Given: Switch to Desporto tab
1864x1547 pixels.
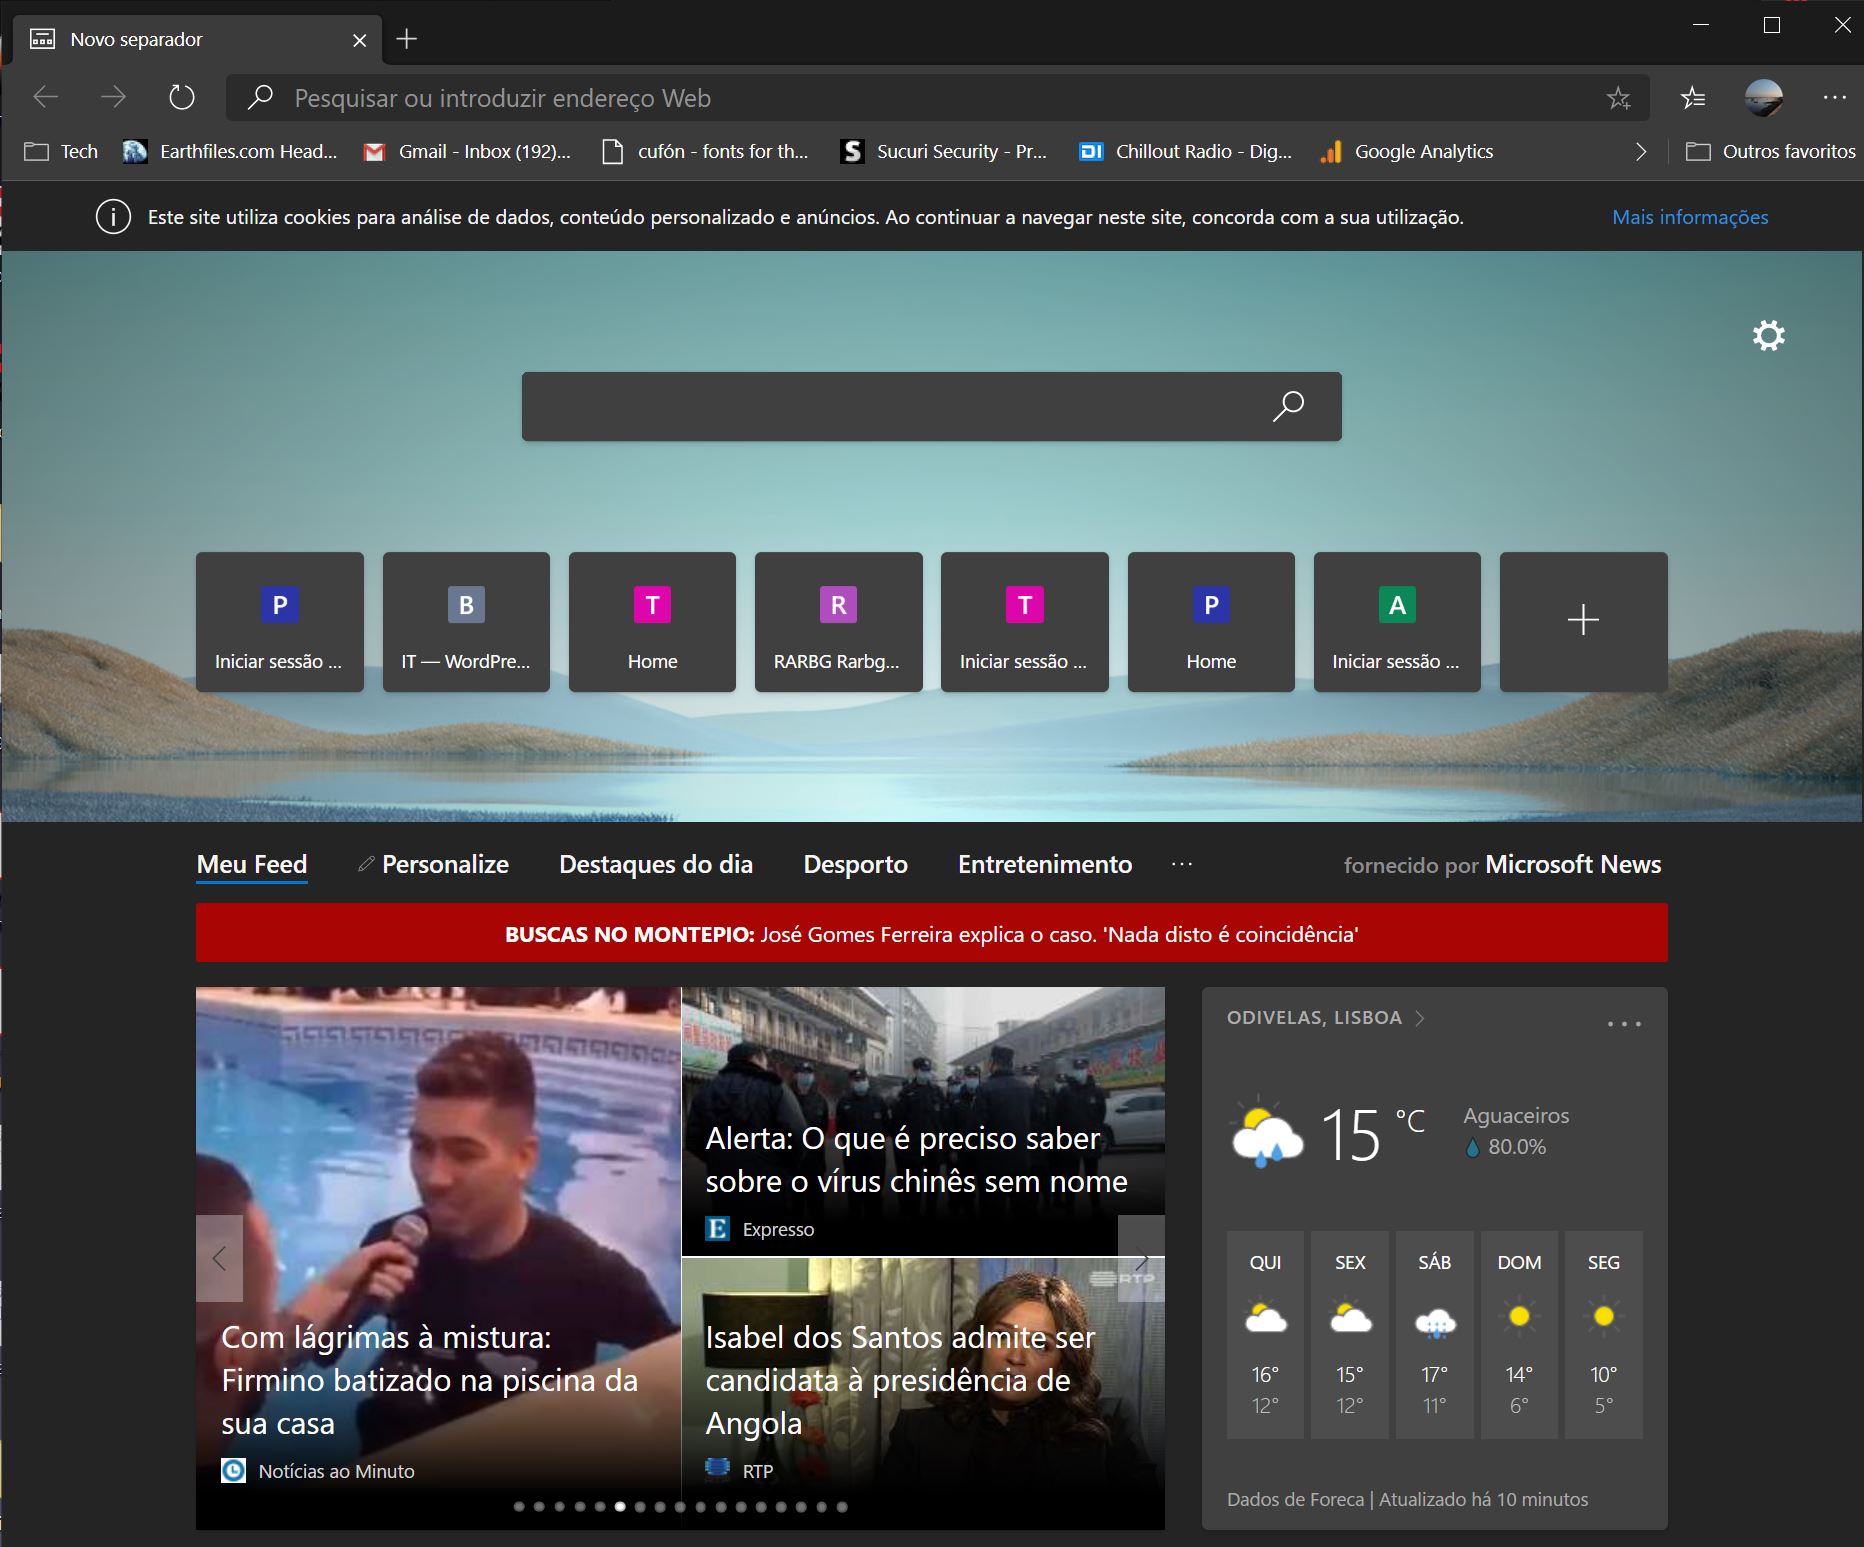Looking at the screenshot, I should coord(855,864).
